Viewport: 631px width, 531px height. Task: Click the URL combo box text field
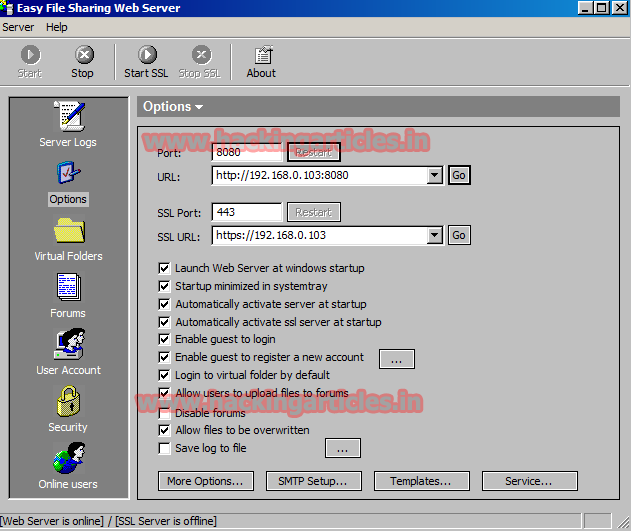[320, 175]
